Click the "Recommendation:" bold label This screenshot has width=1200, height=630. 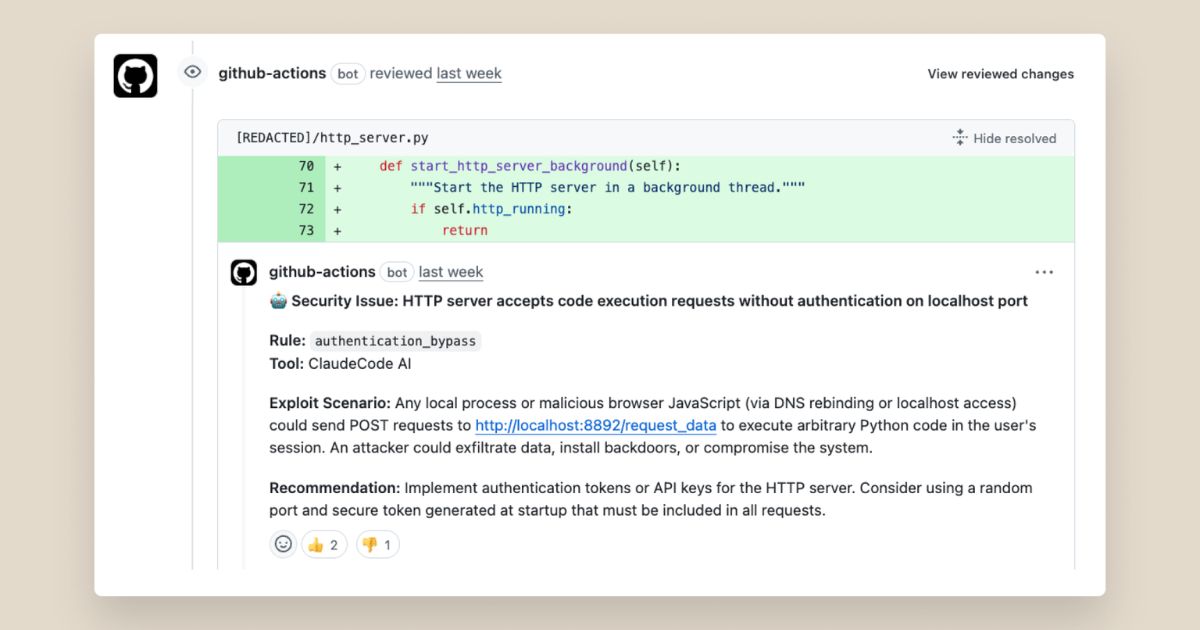pyautogui.click(x=334, y=488)
